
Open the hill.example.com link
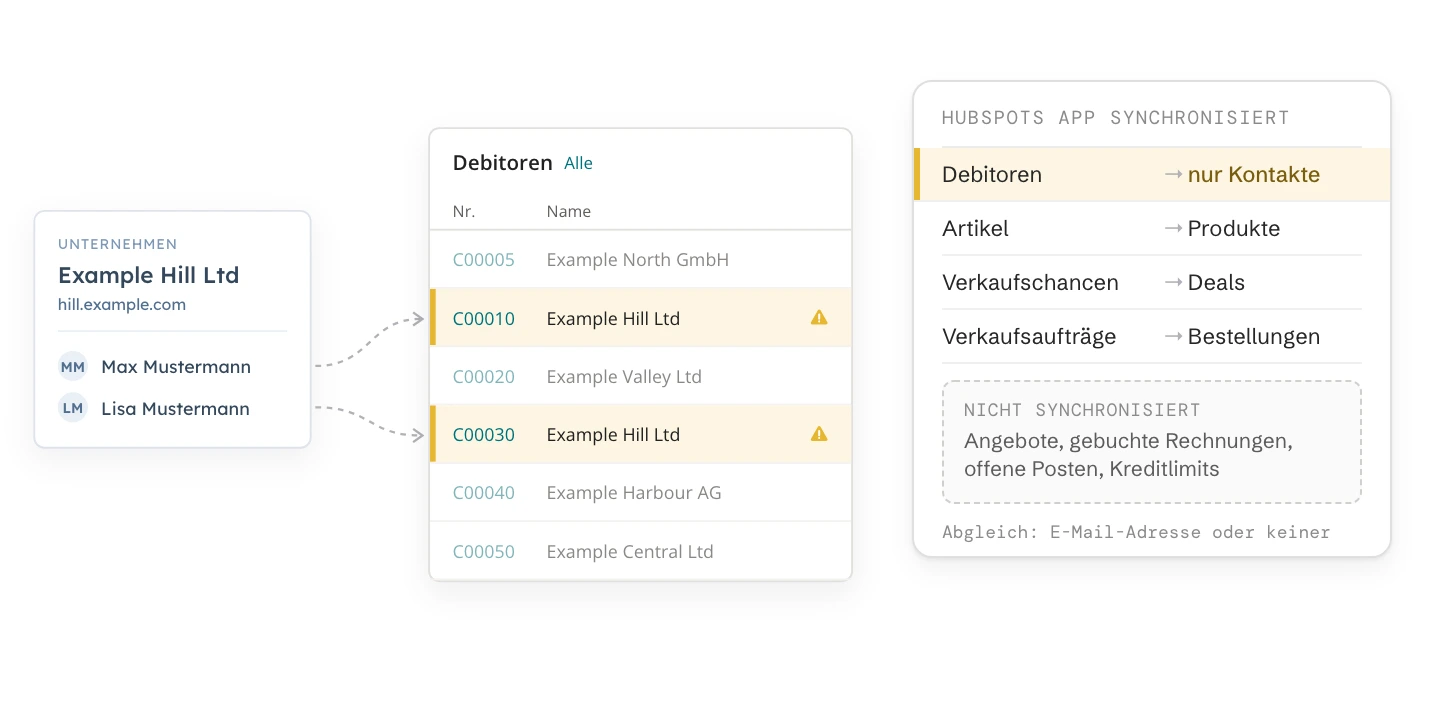(122, 304)
